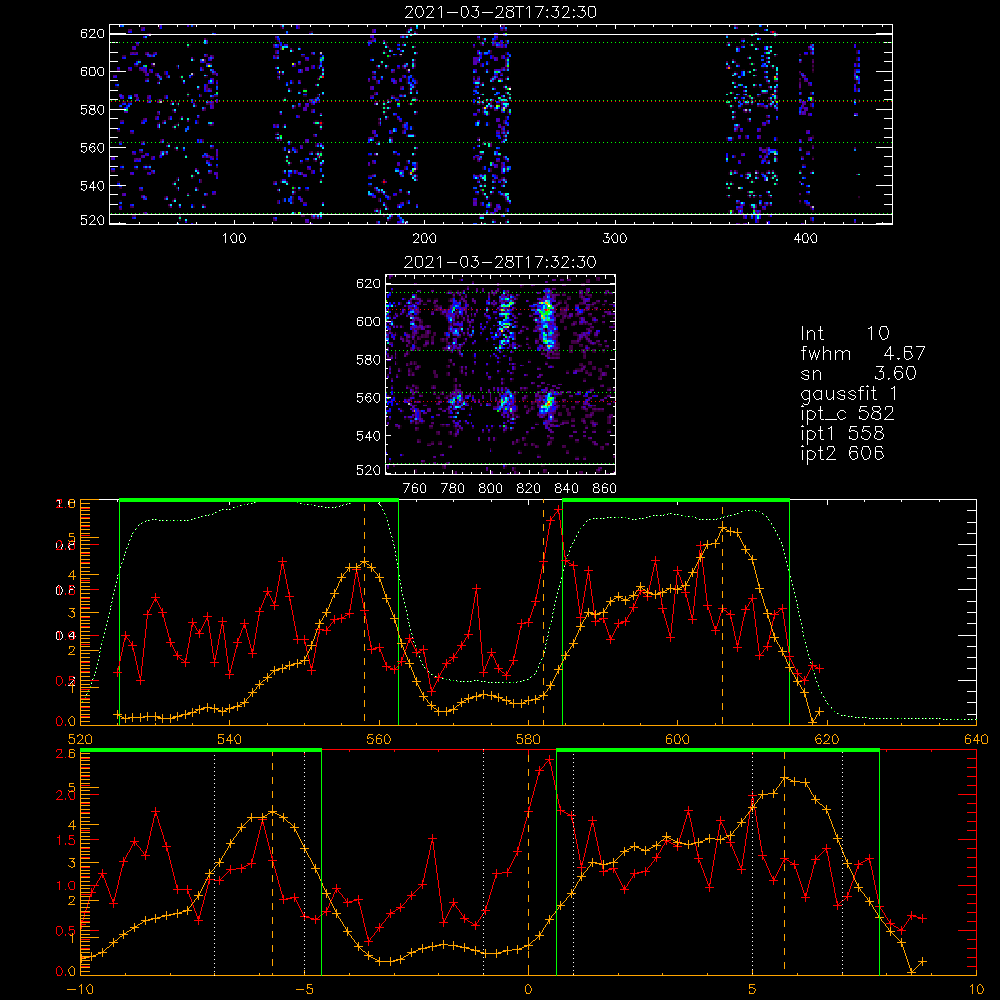
Task: Select the 'ipt2 606' parameter line
Action: (842, 453)
